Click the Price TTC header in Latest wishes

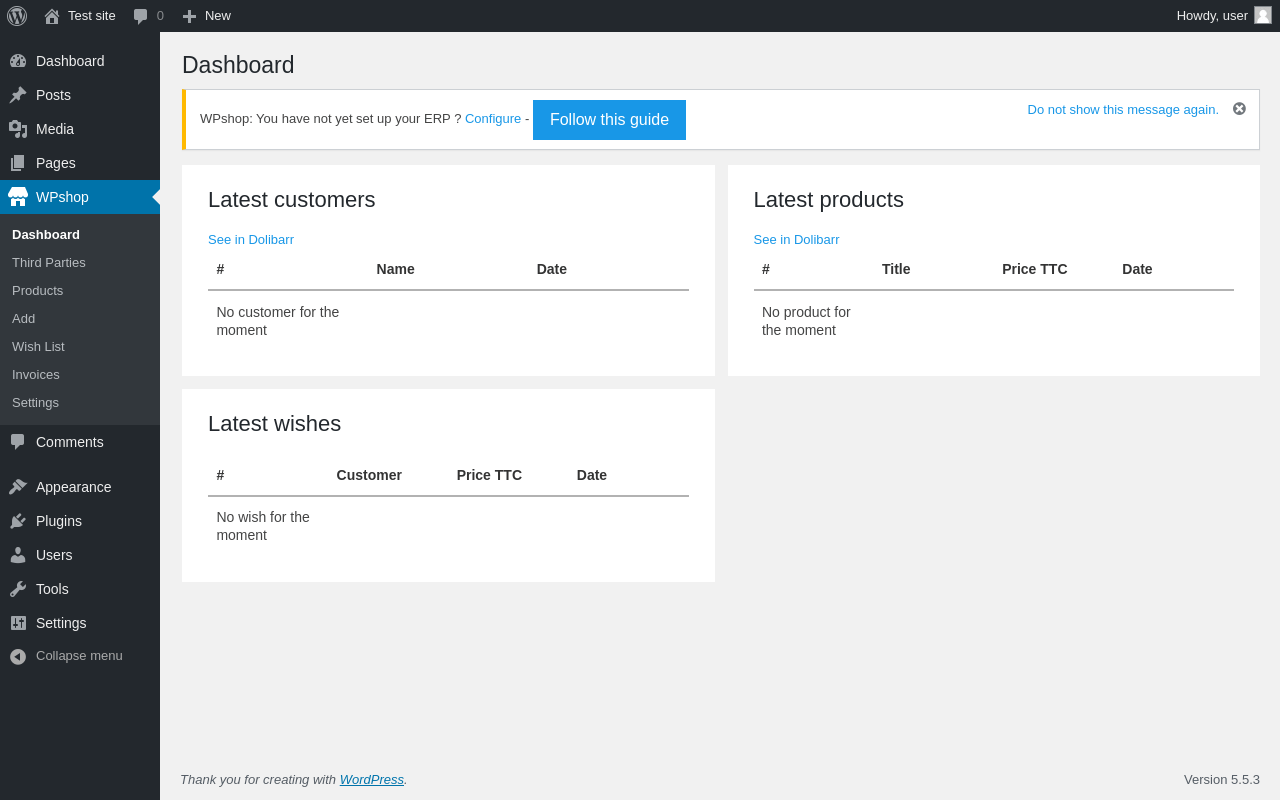pyautogui.click(x=489, y=475)
